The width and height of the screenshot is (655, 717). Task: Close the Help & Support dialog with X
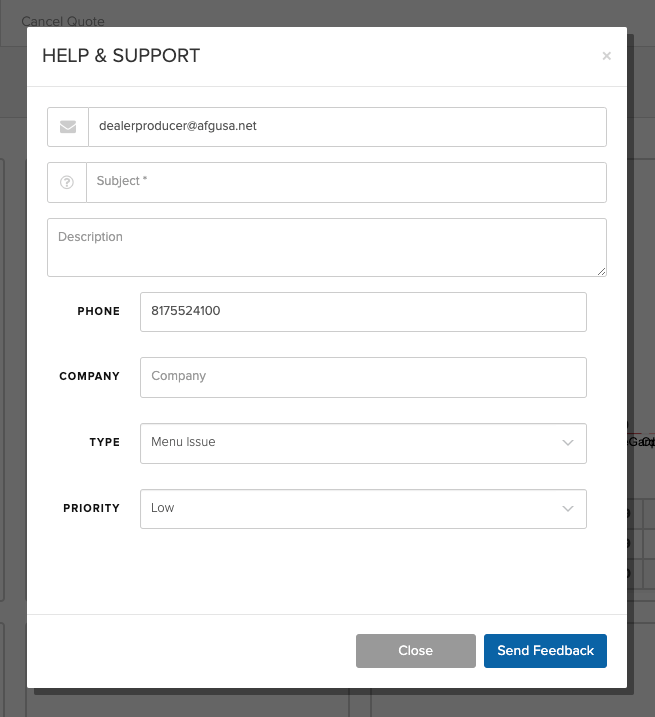(x=607, y=56)
